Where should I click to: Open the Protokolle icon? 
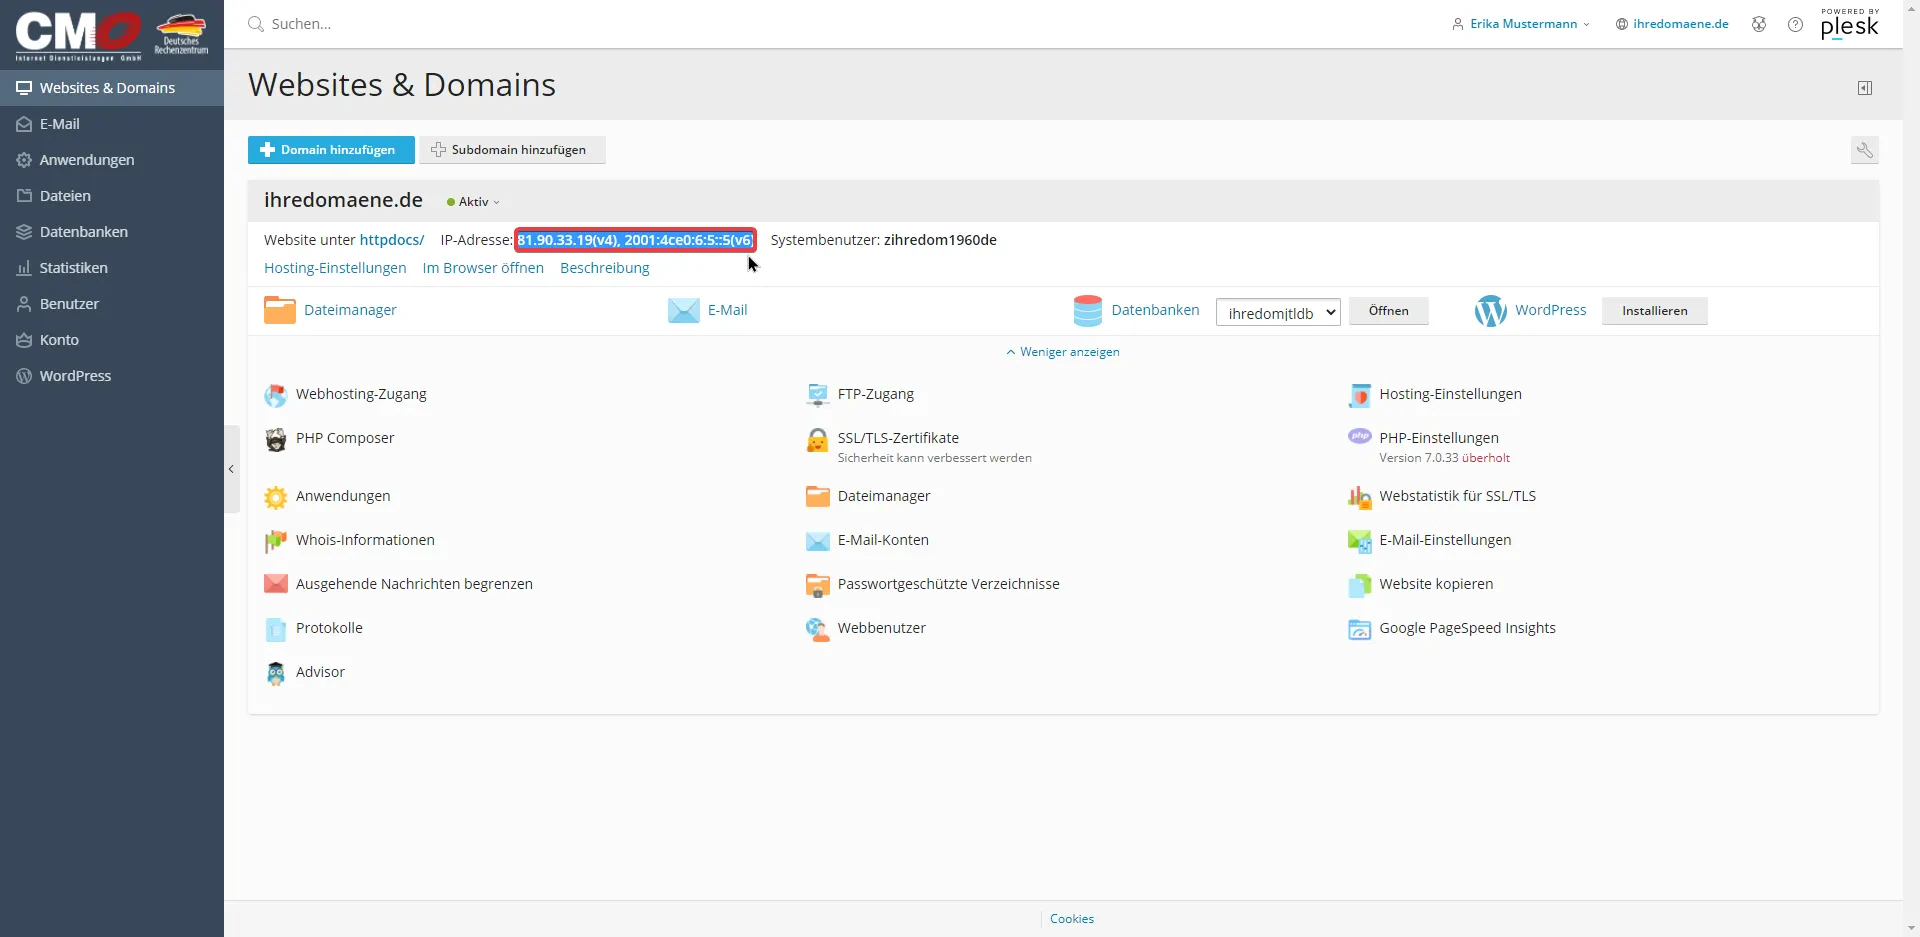pos(276,629)
